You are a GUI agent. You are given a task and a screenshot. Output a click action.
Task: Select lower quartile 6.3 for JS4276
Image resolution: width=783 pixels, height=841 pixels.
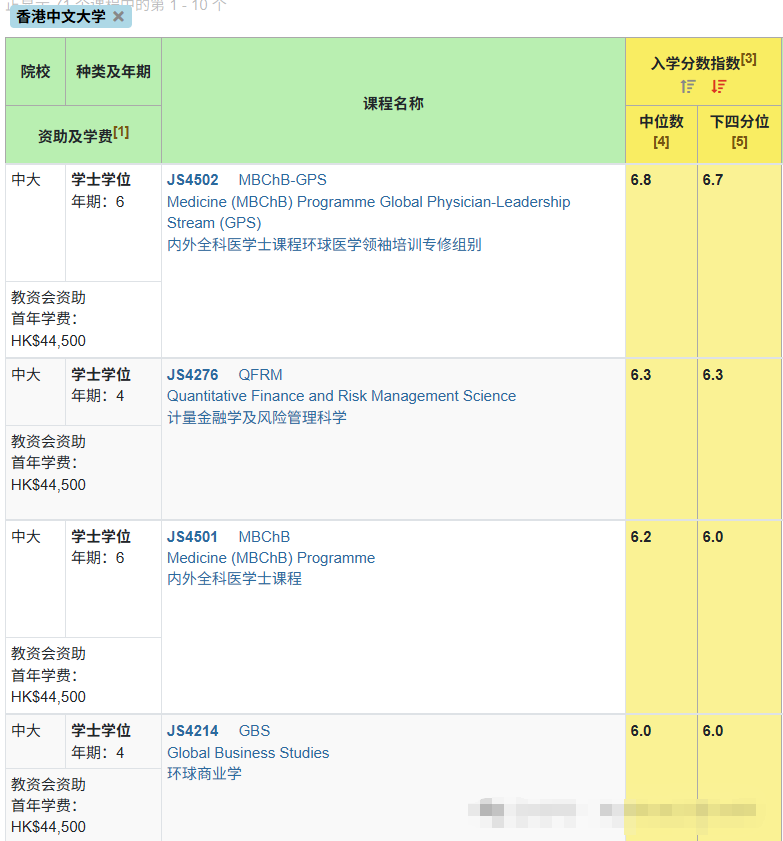[x=713, y=374]
